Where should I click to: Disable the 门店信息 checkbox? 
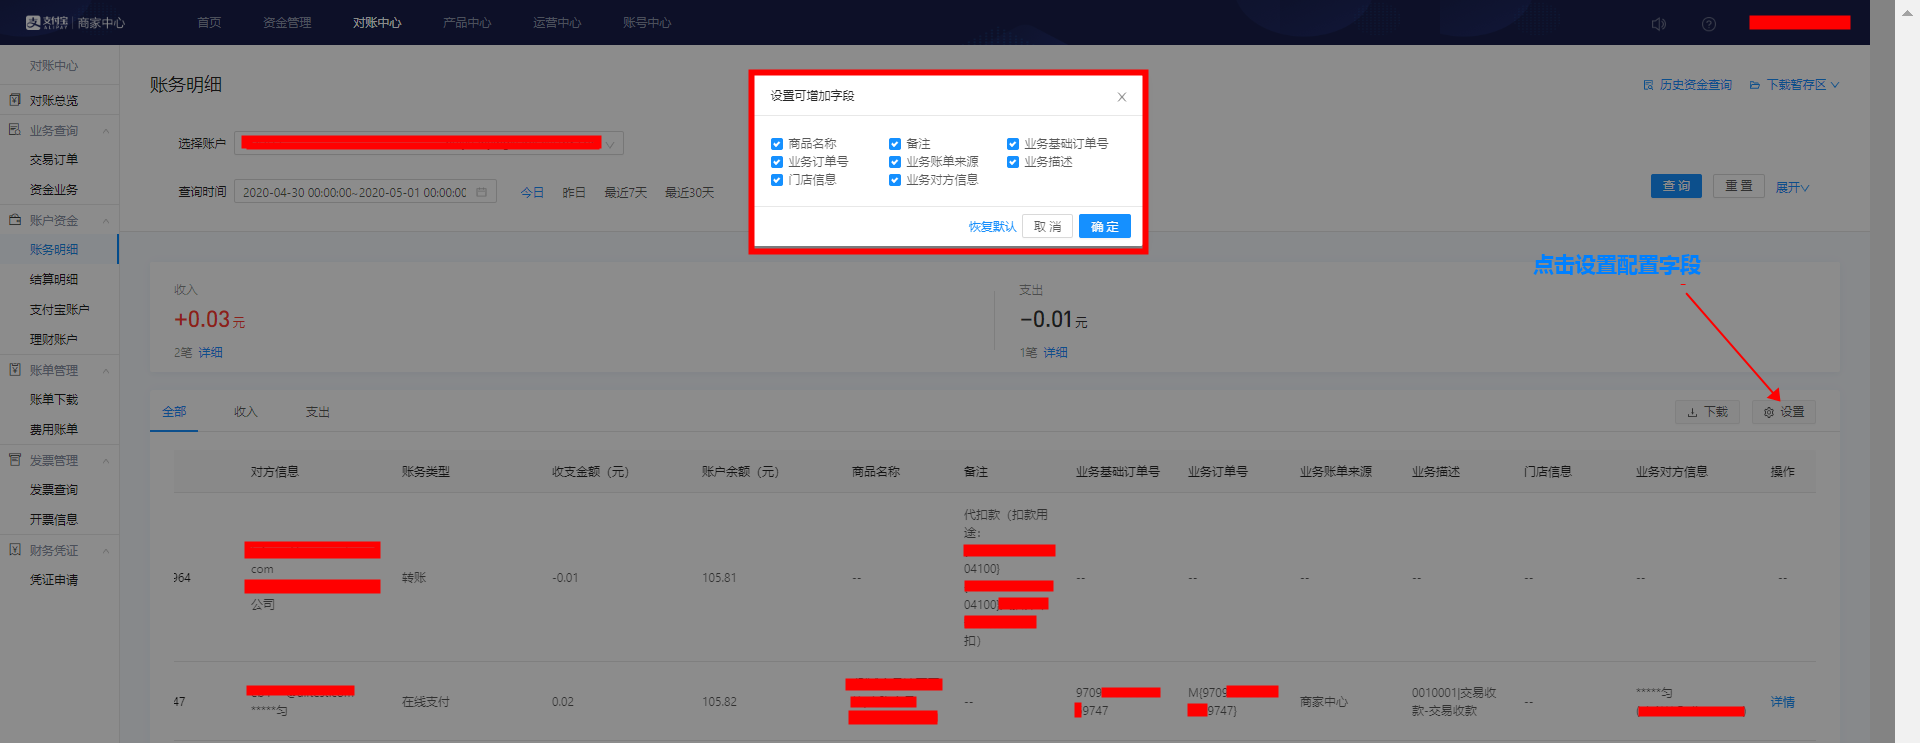click(777, 180)
